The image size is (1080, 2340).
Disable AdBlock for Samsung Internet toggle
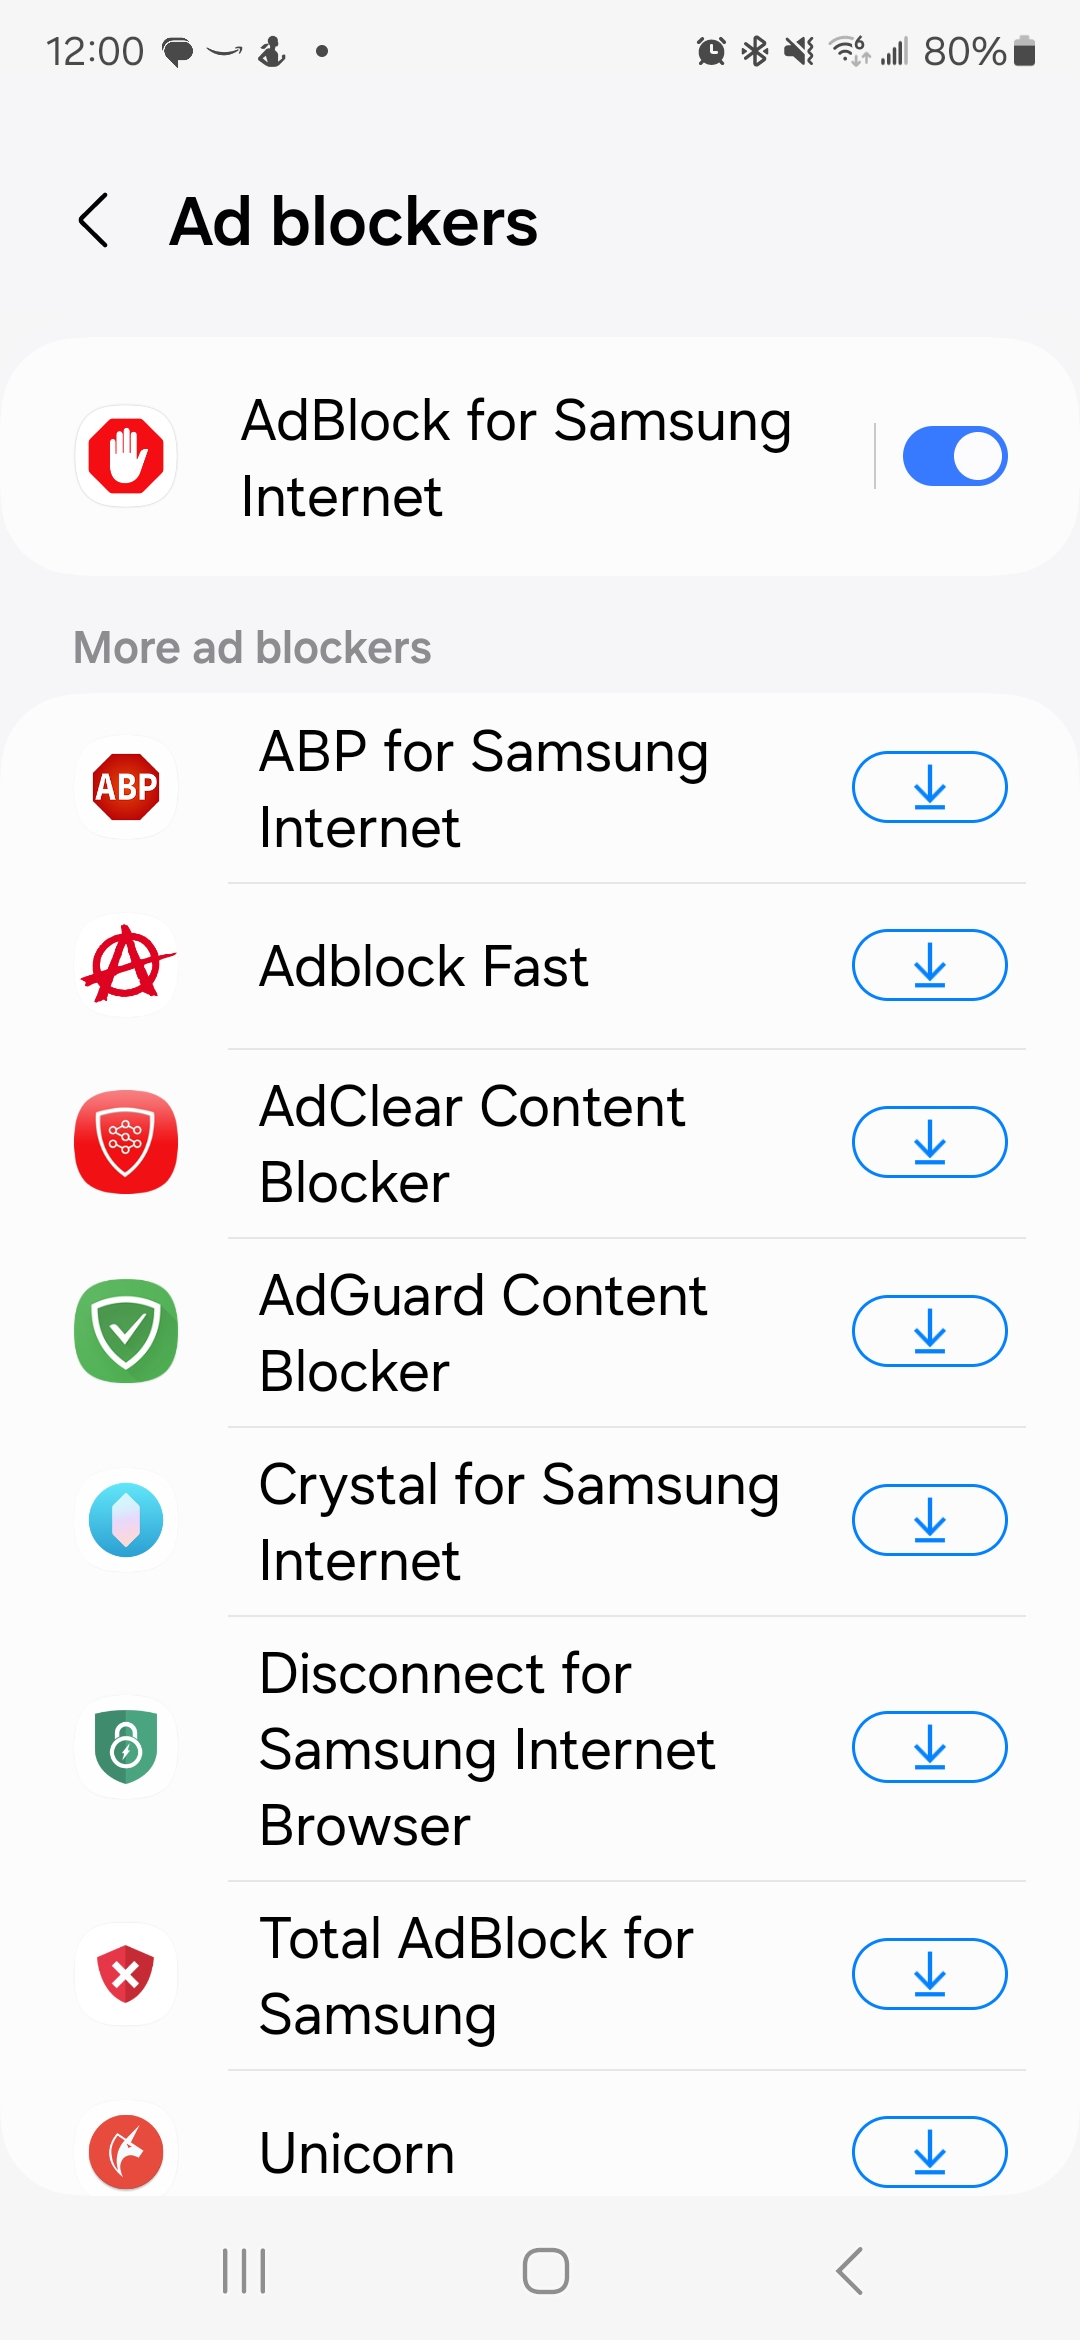point(954,456)
